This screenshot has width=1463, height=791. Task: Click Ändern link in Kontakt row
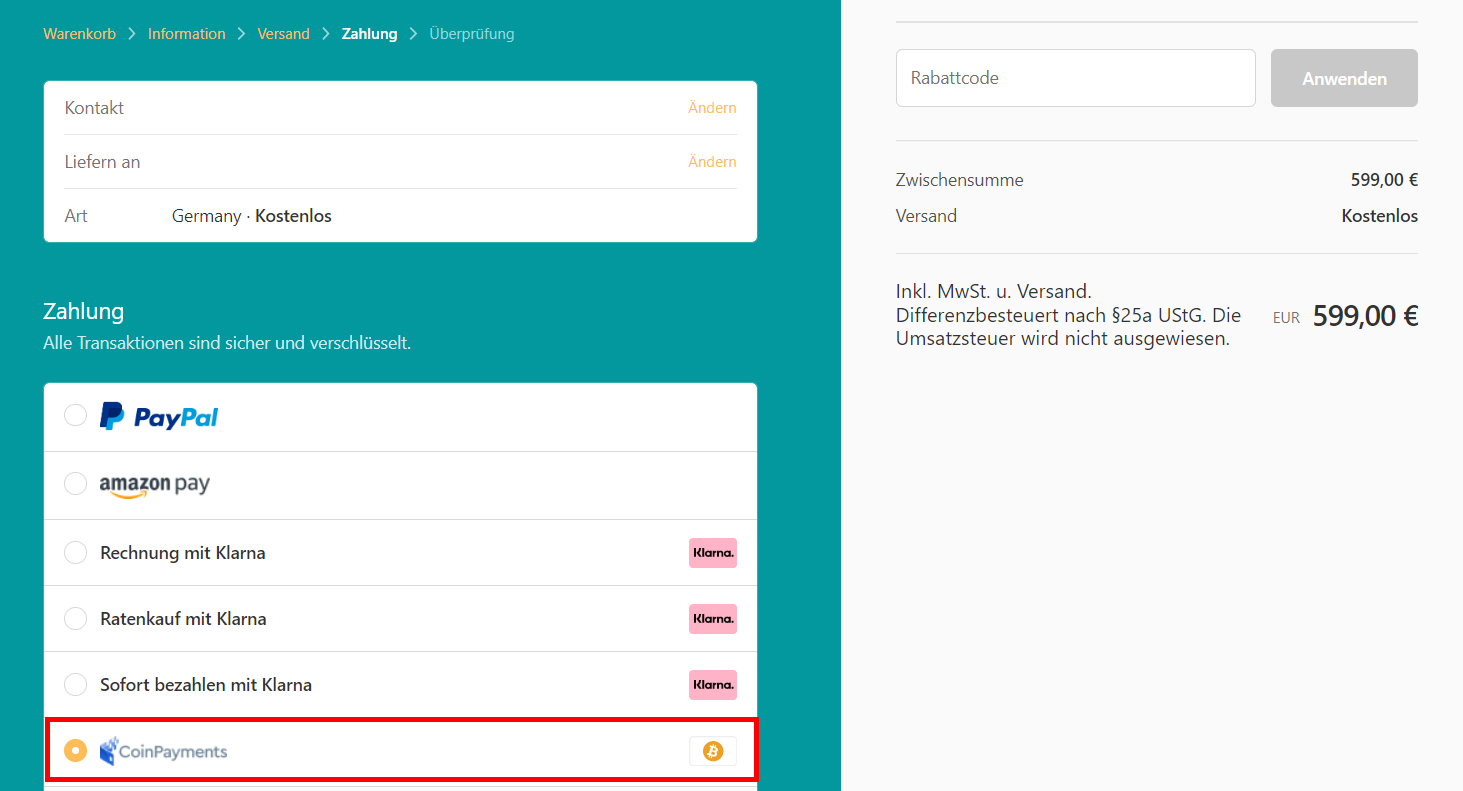(x=712, y=108)
